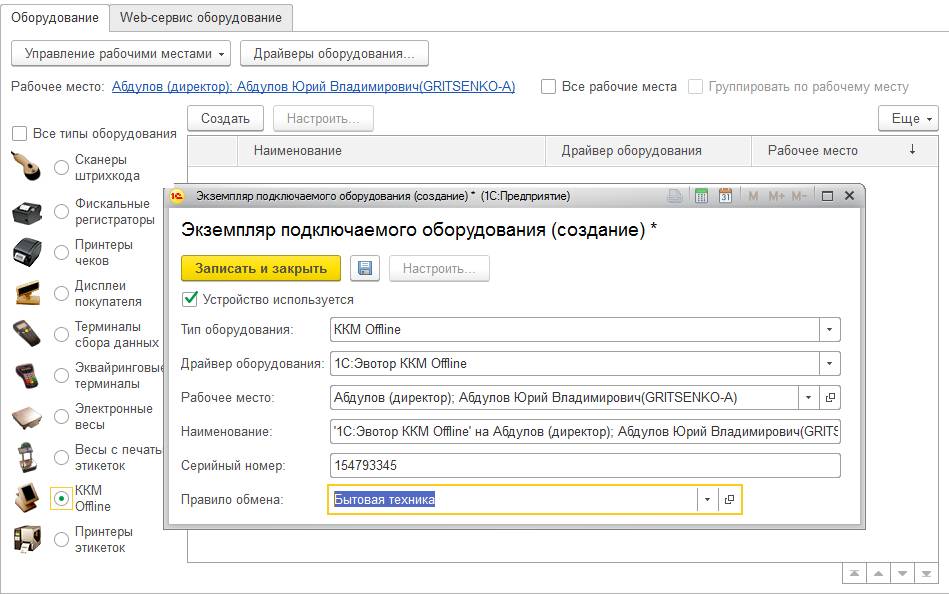
Task: Open the Еще dropdown menu
Action: click(x=908, y=118)
